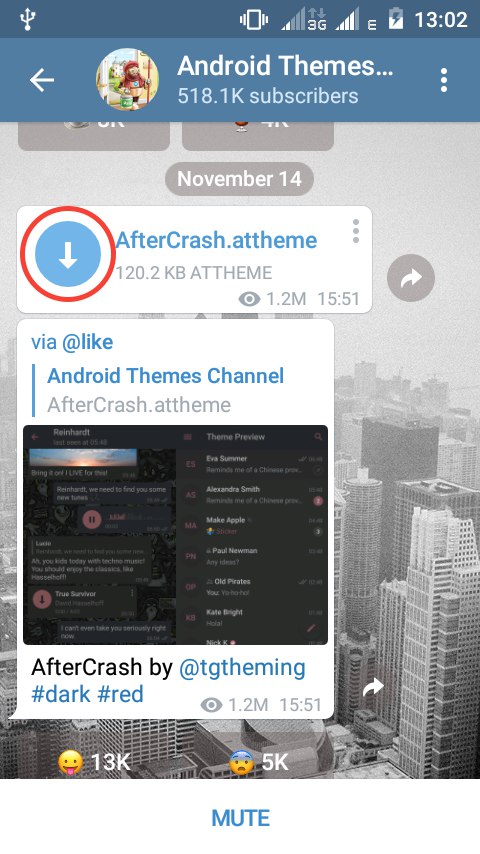View the AfterCrash theme preview image
The height and width of the screenshot is (854, 480).
[x=175, y=535]
